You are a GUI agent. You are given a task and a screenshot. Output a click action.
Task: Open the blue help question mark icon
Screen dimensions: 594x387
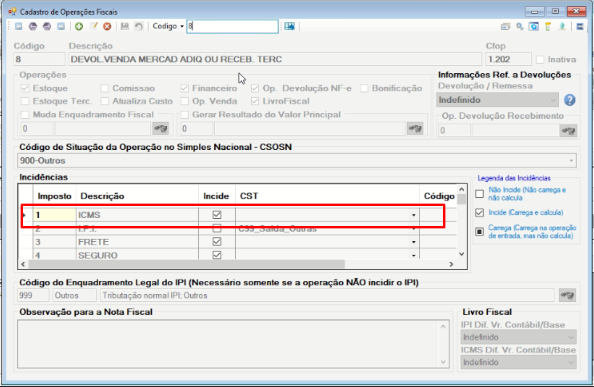click(569, 100)
